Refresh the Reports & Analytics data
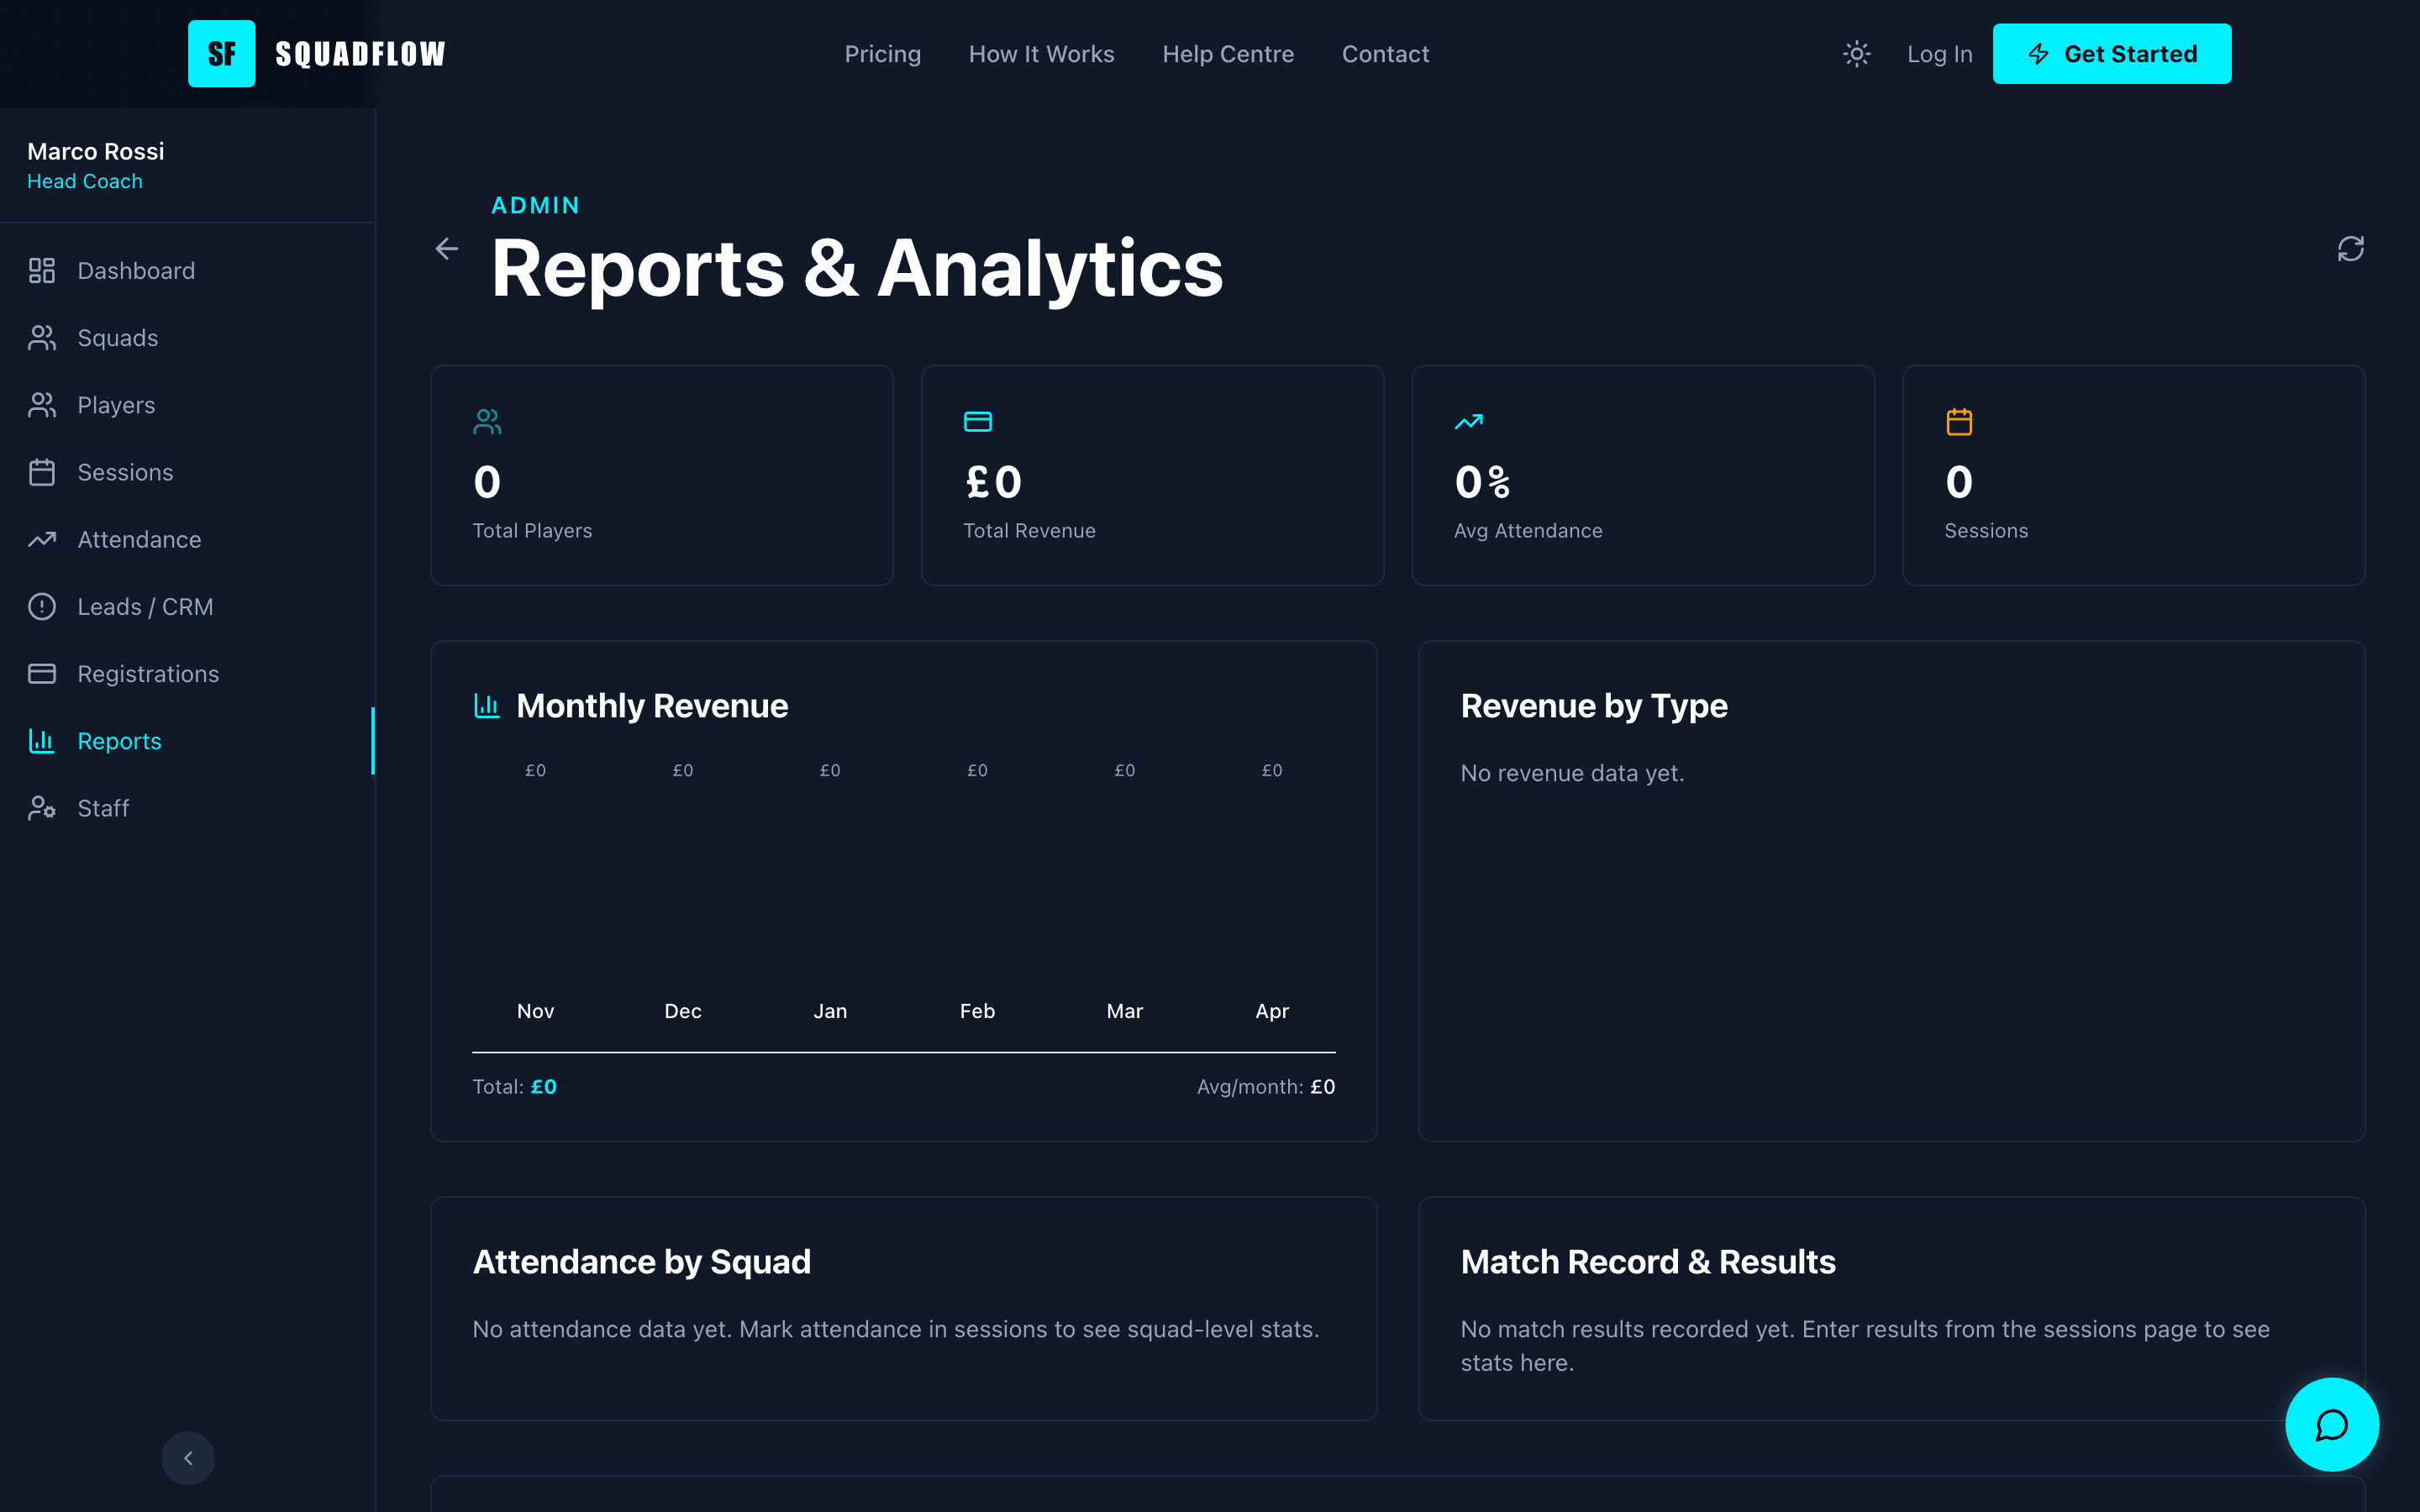 pos(2351,248)
